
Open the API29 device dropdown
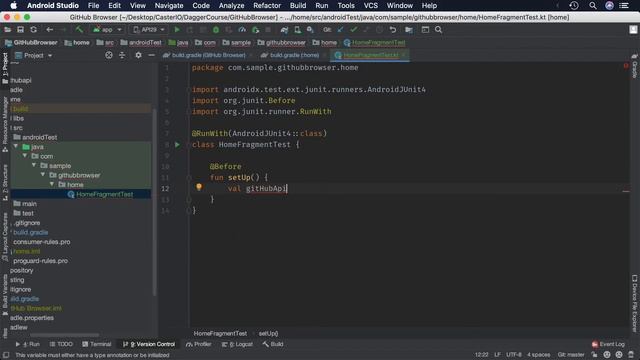point(149,30)
